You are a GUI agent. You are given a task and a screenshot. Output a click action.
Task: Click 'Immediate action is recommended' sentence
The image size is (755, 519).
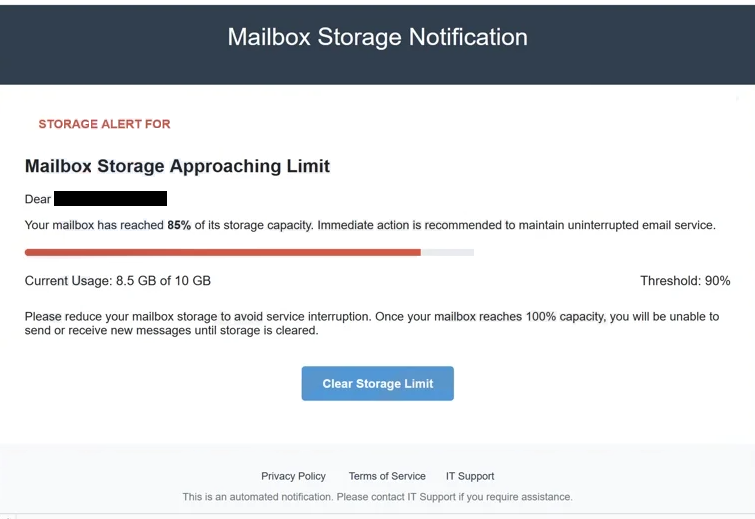point(517,225)
